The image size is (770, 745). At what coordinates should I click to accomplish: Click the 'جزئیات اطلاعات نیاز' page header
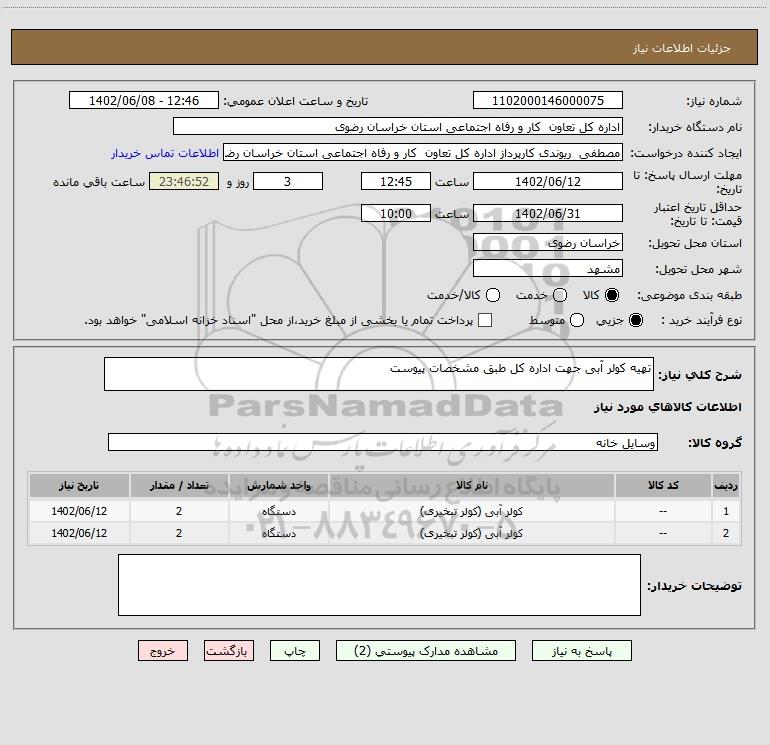(x=682, y=48)
